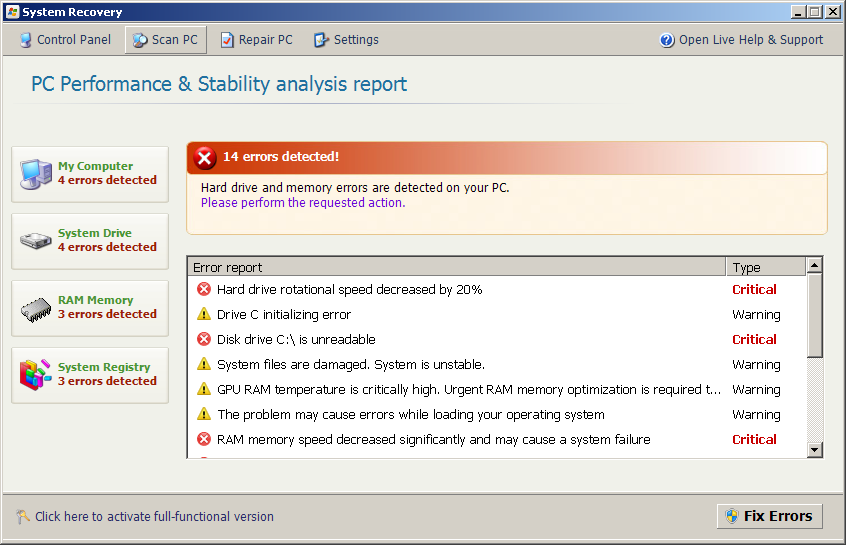Switch to the Repair PC tab

tap(256, 40)
